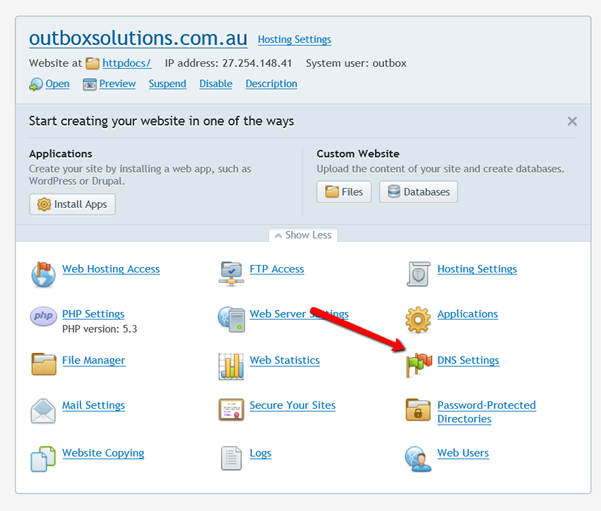
Task: Select the Web Statistics chart icon
Action: click(x=231, y=365)
